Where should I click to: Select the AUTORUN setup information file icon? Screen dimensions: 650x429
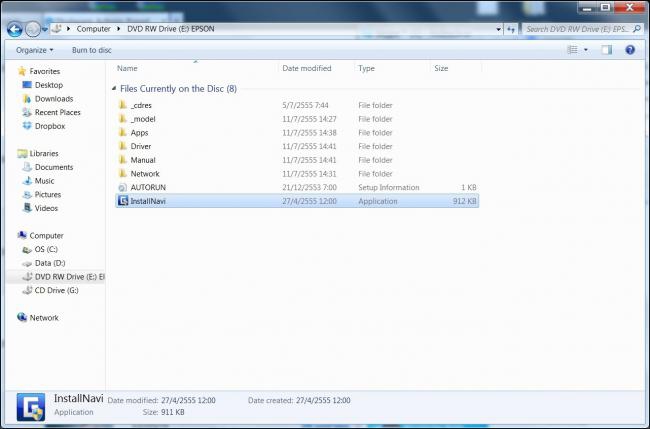(123, 187)
